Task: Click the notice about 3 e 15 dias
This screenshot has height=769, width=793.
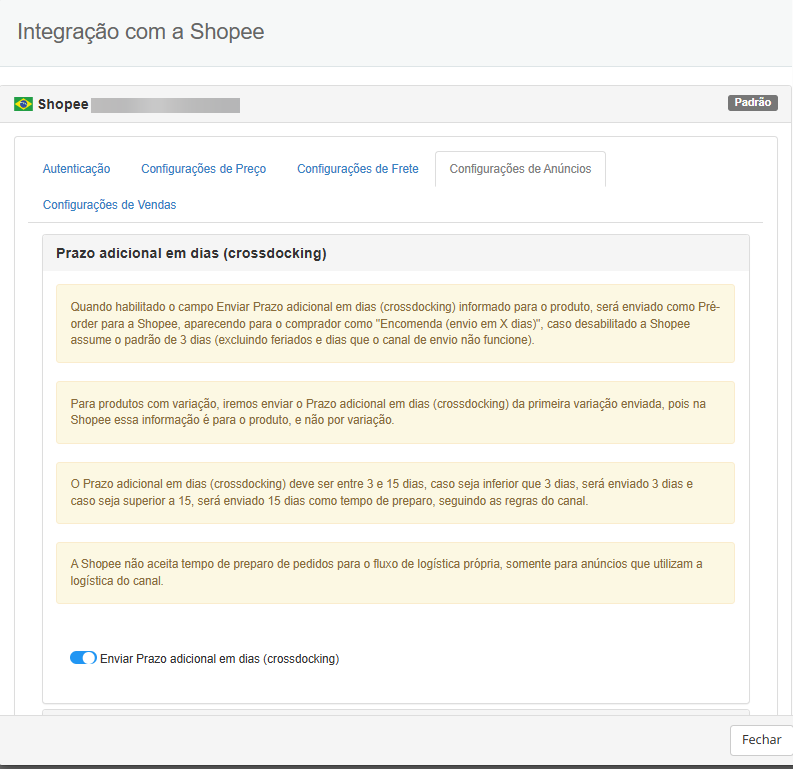Action: click(395, 493)
